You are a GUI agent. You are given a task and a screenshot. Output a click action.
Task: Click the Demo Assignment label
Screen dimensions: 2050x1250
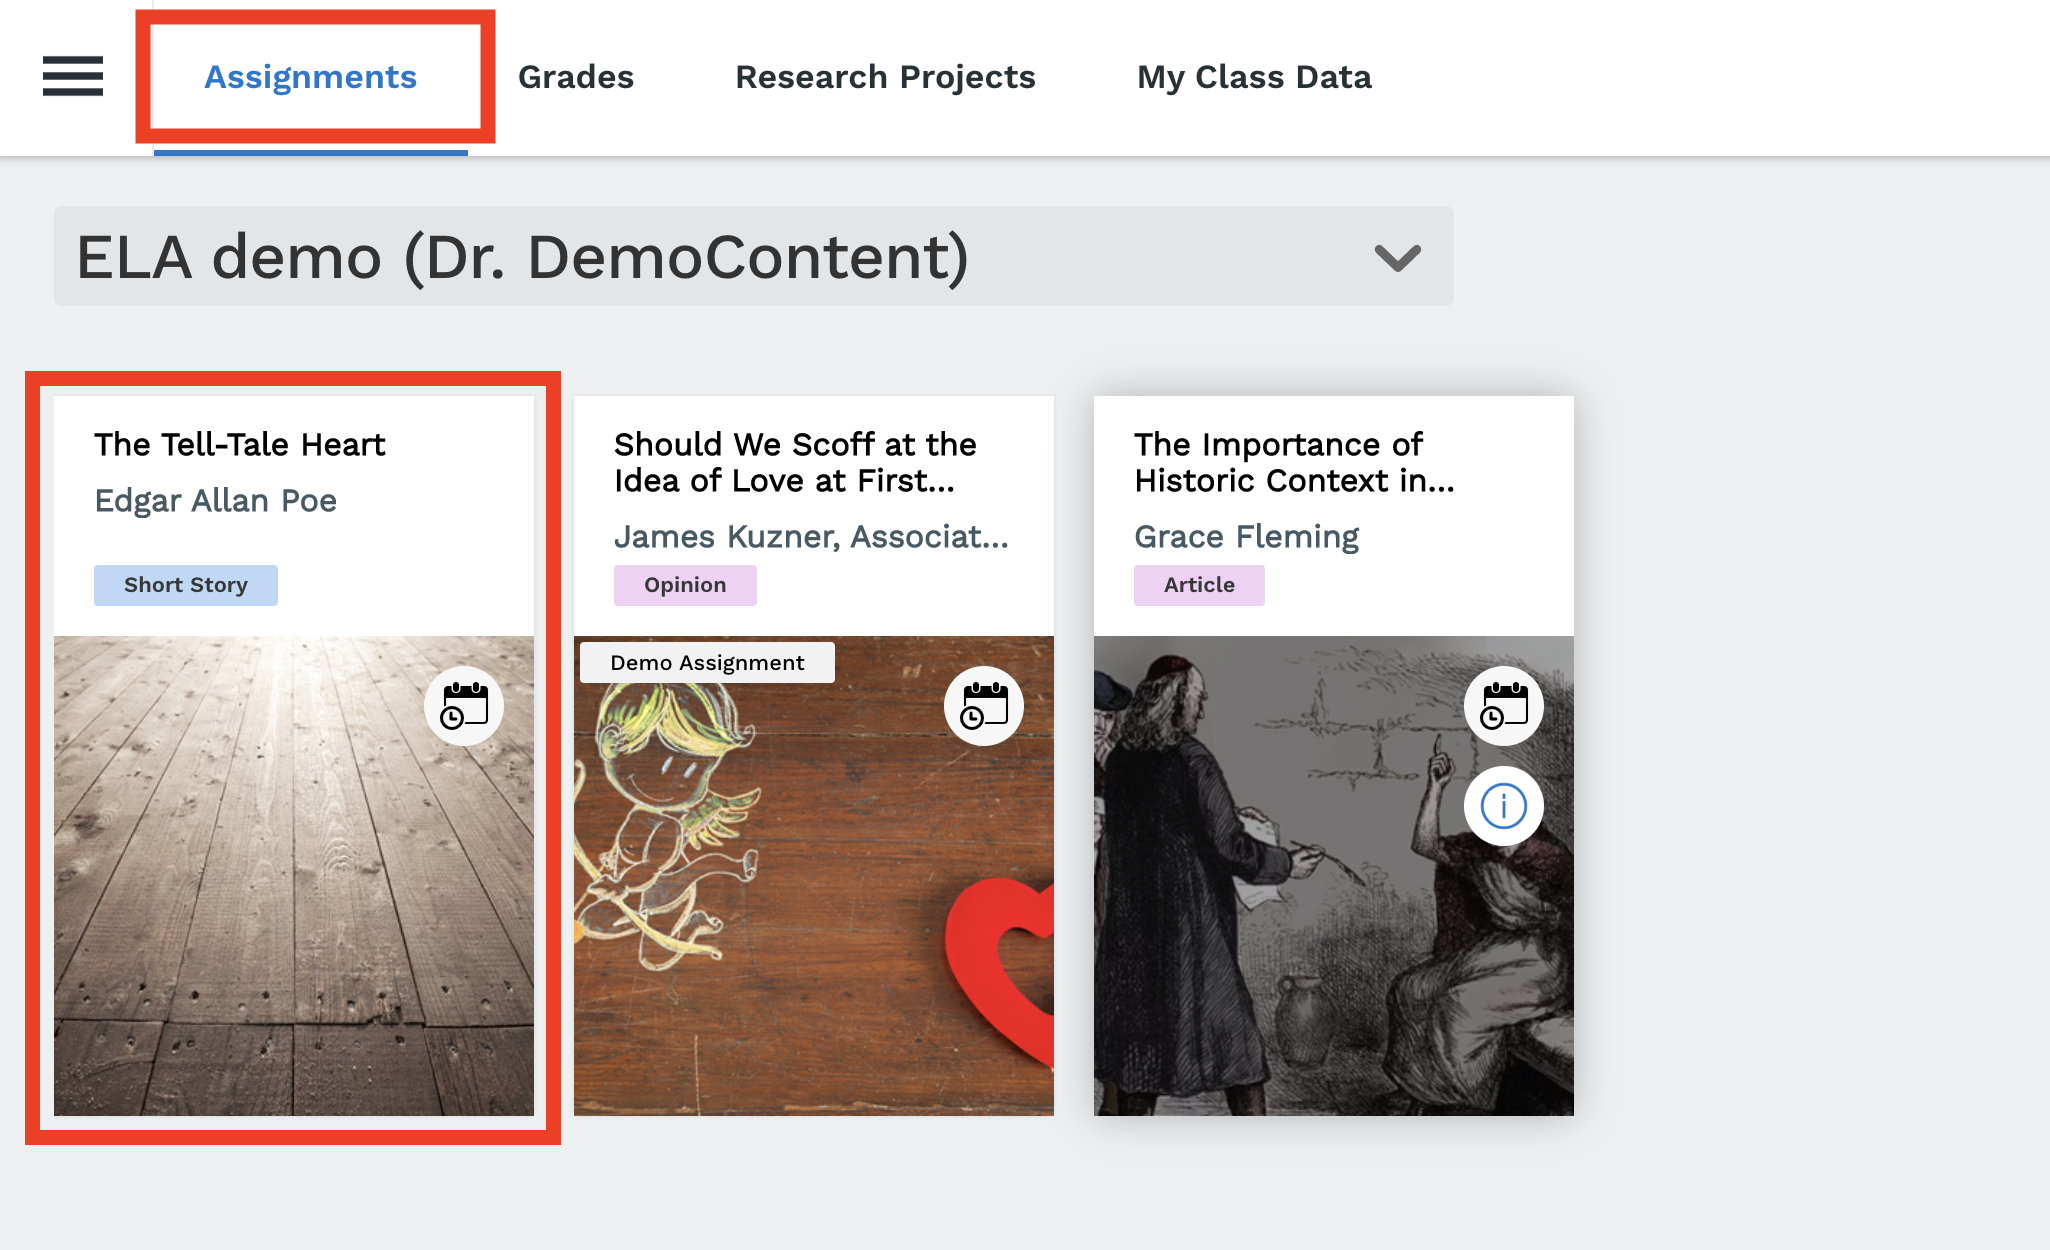707,662
